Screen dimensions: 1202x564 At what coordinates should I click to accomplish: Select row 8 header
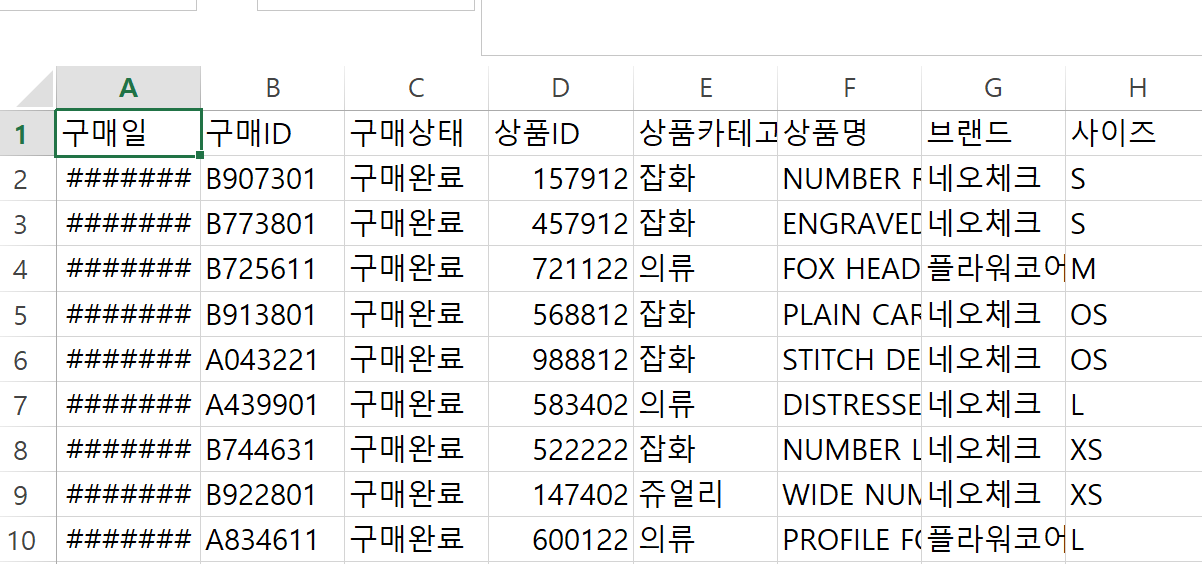pyautogui.click(x=28, y=449)
